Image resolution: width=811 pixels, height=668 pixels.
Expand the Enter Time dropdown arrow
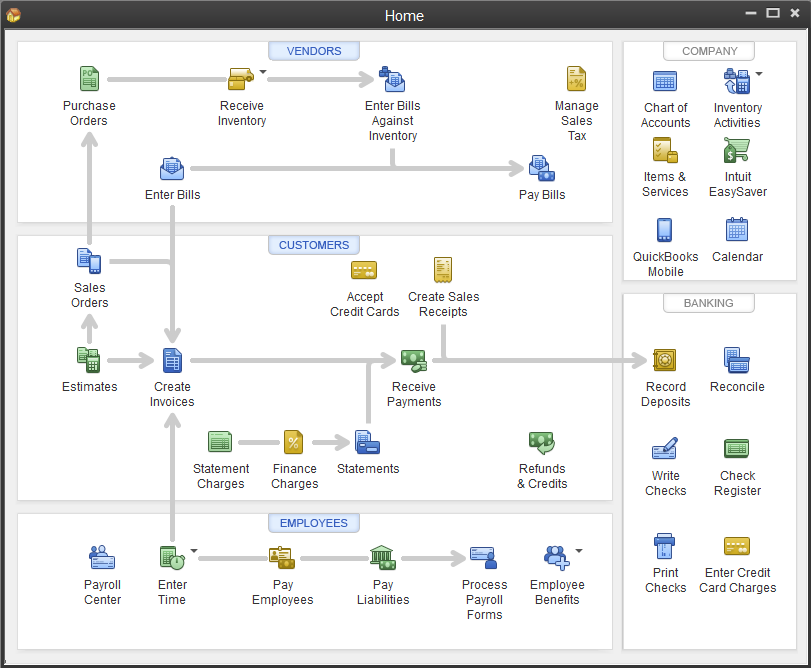[194, 550]
